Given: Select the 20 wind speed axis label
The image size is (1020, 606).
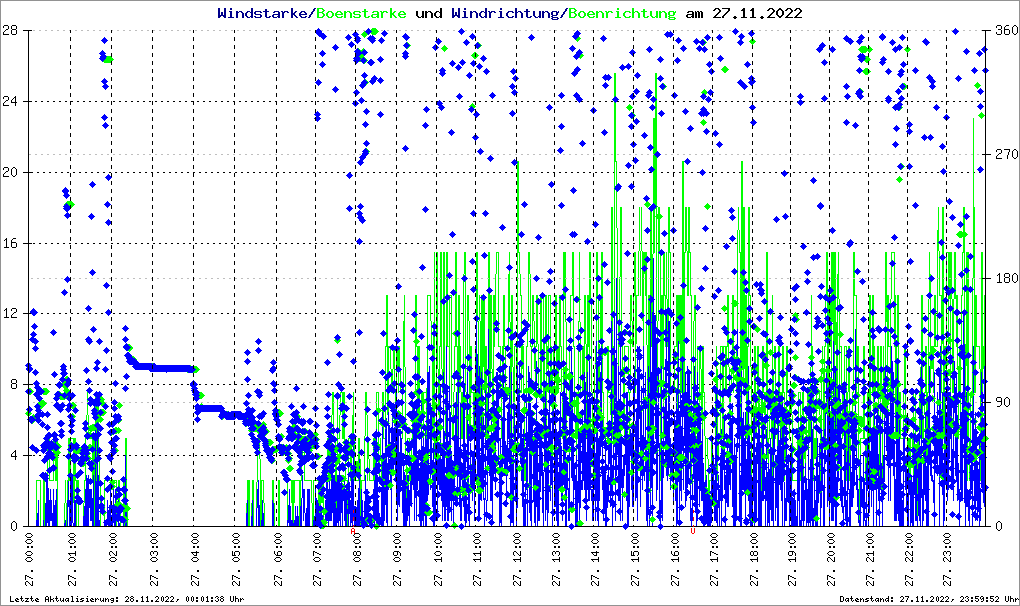Looking at the screenshot, I should pos(9,172).
